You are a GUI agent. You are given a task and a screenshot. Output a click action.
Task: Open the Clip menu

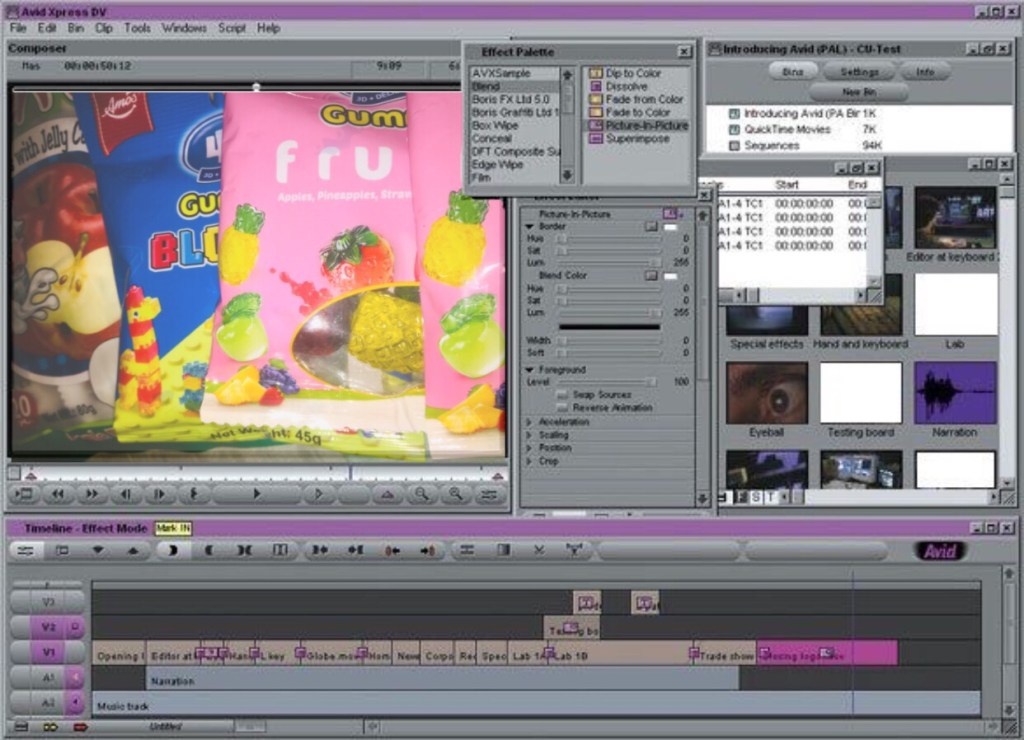(x=103, y=28)
